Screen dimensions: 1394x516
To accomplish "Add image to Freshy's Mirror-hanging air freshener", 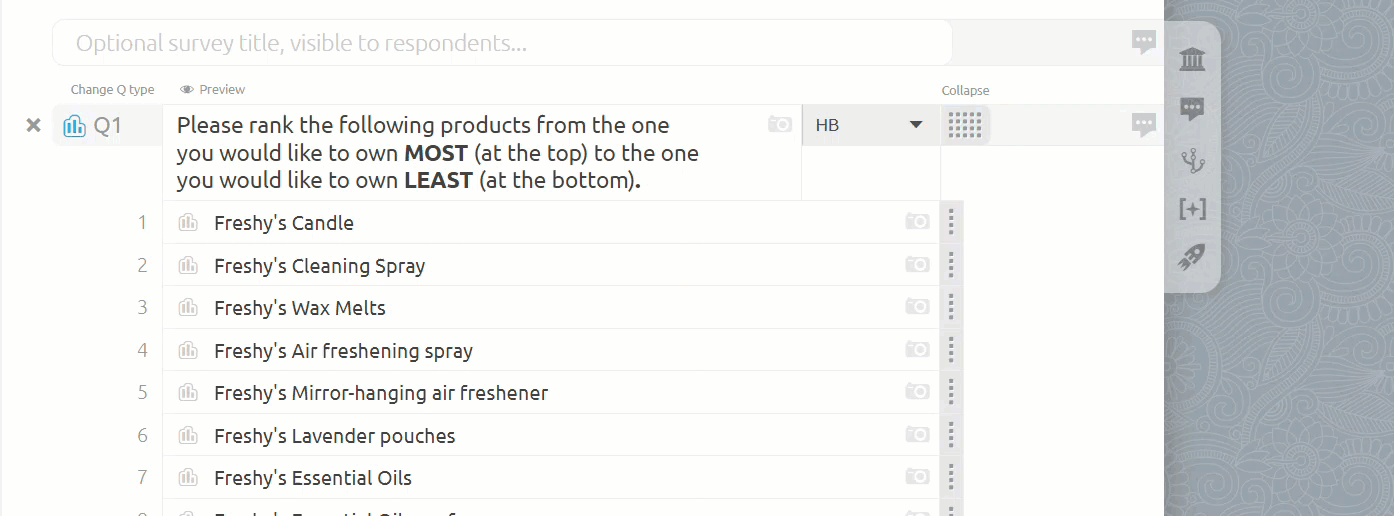I will point(917,392).
